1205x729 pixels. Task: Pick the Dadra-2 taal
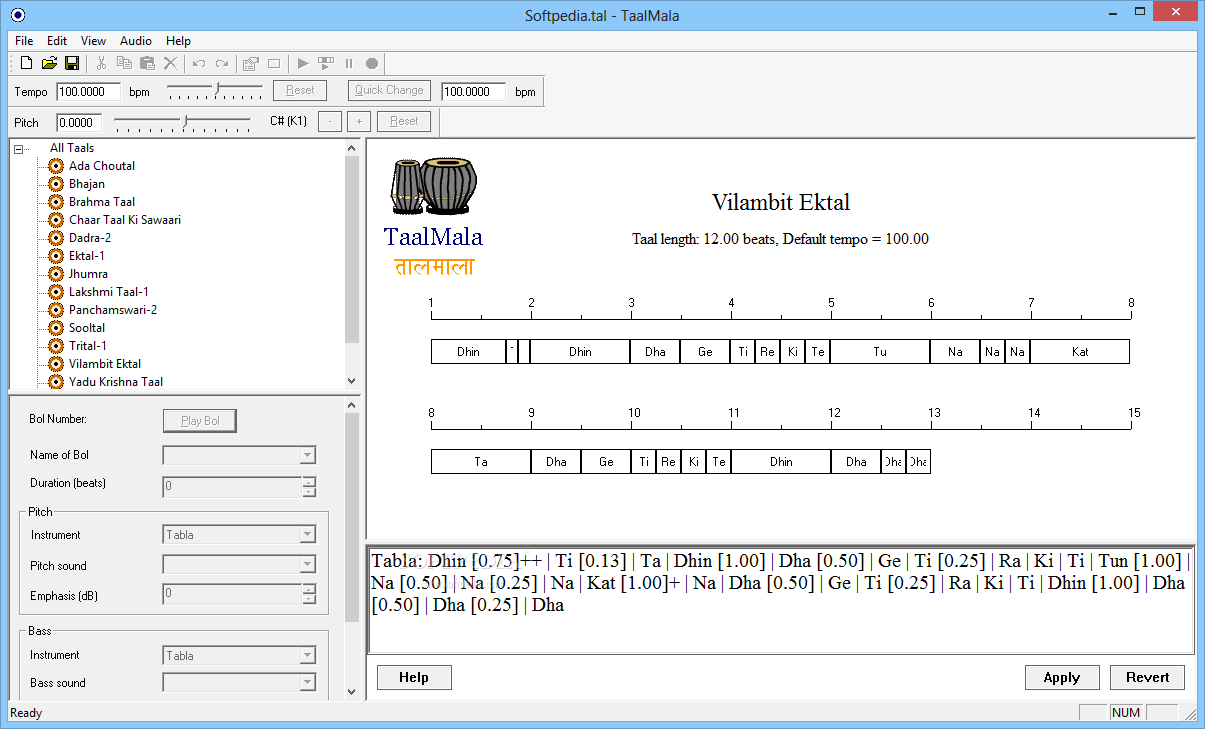coord(90,238)
